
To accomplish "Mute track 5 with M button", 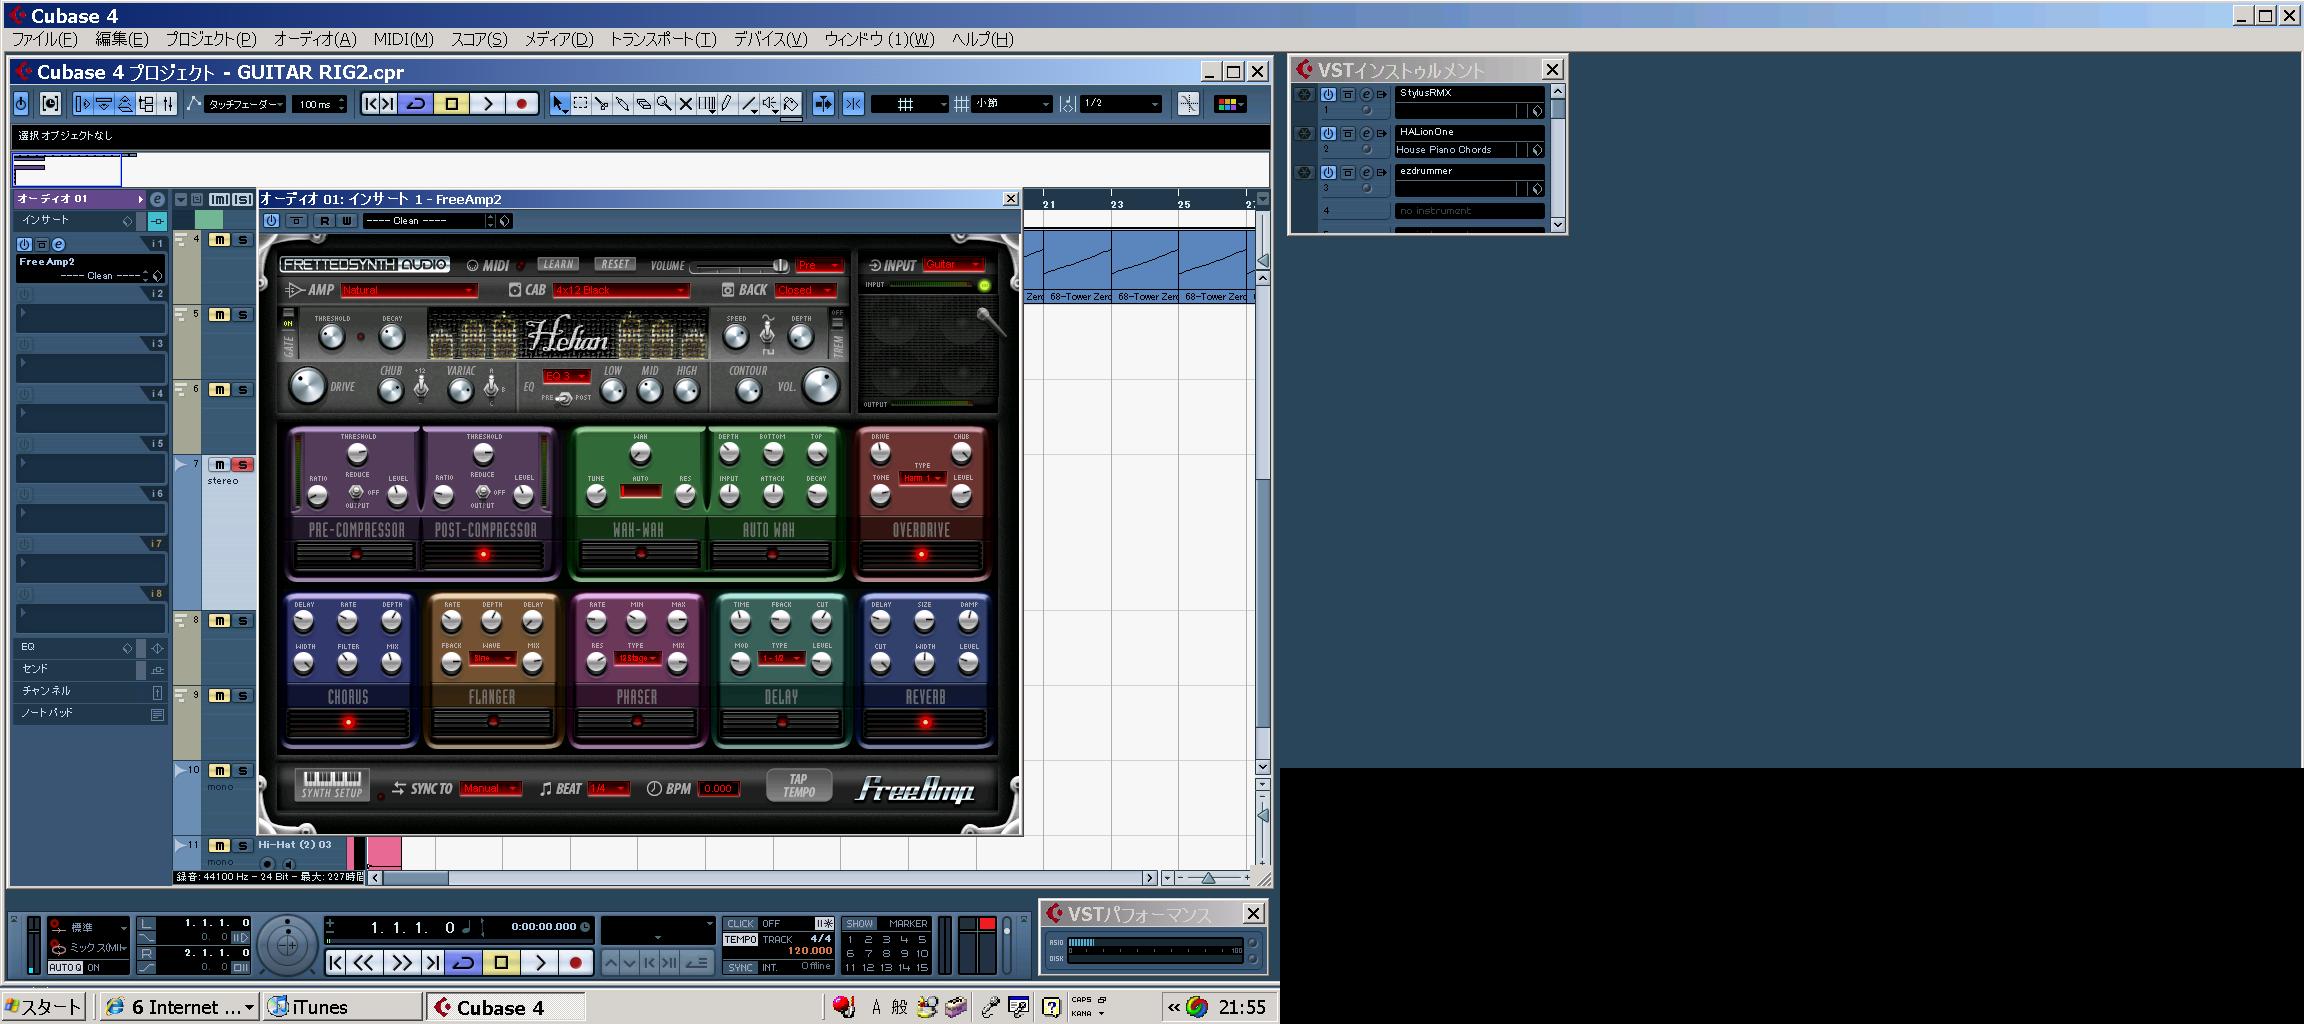I will [219, 314].
